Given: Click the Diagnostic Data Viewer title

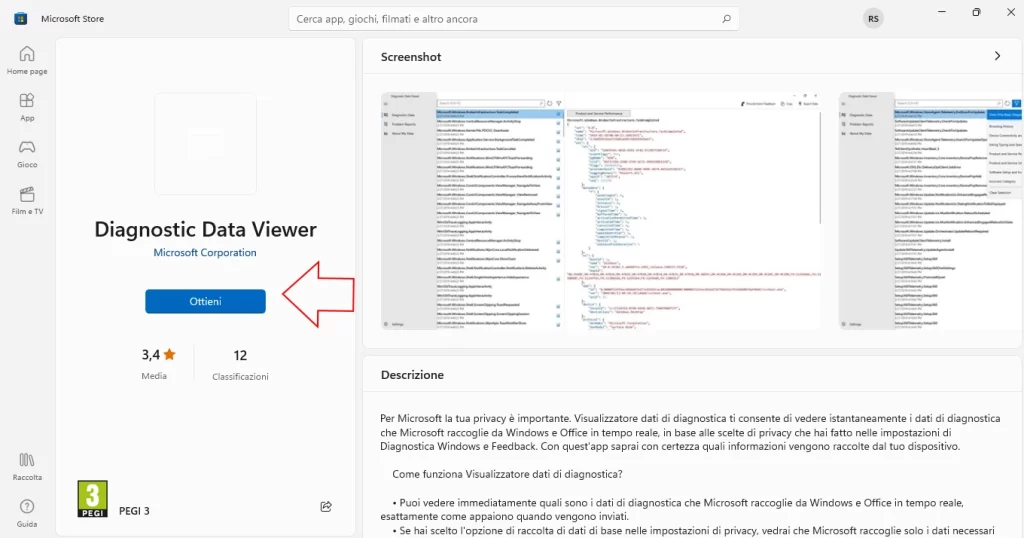Looking at the screenshot, I should 205,229.
